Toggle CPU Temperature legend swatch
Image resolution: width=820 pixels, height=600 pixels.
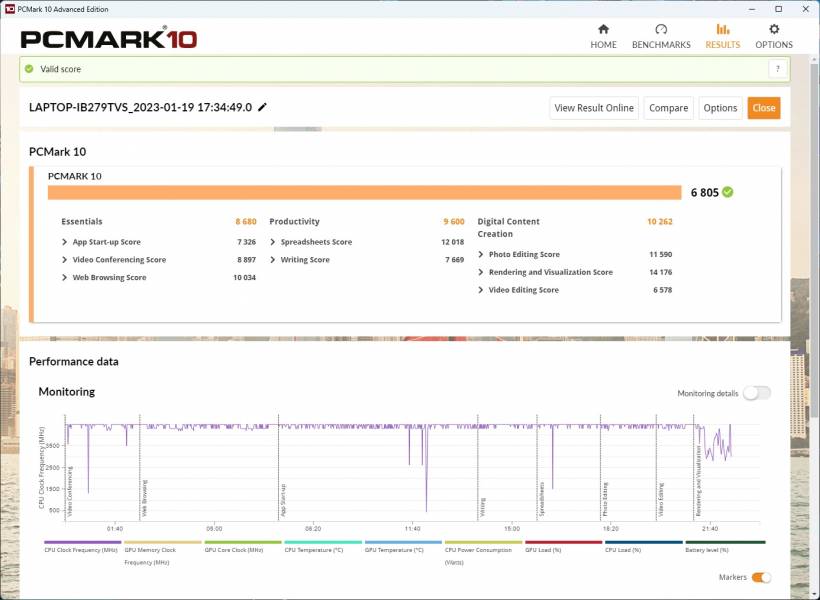(323, 542)
